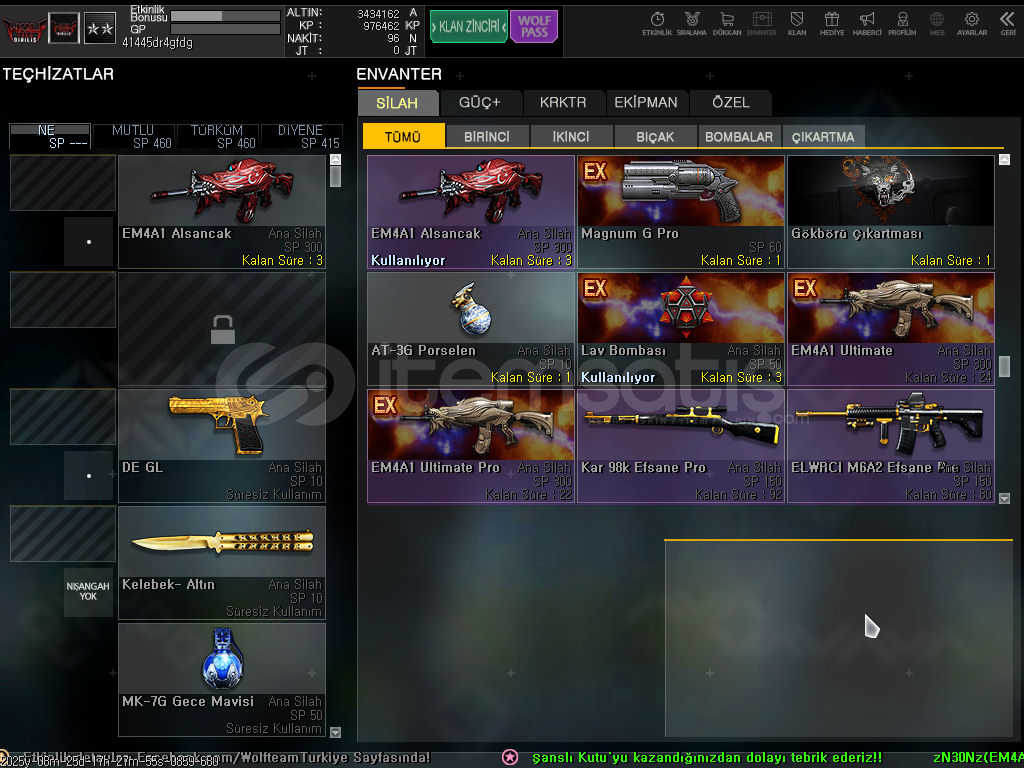Click inventory scrollbar down arrow
Screen dimensions: 1024x768
click(1004, 498)
